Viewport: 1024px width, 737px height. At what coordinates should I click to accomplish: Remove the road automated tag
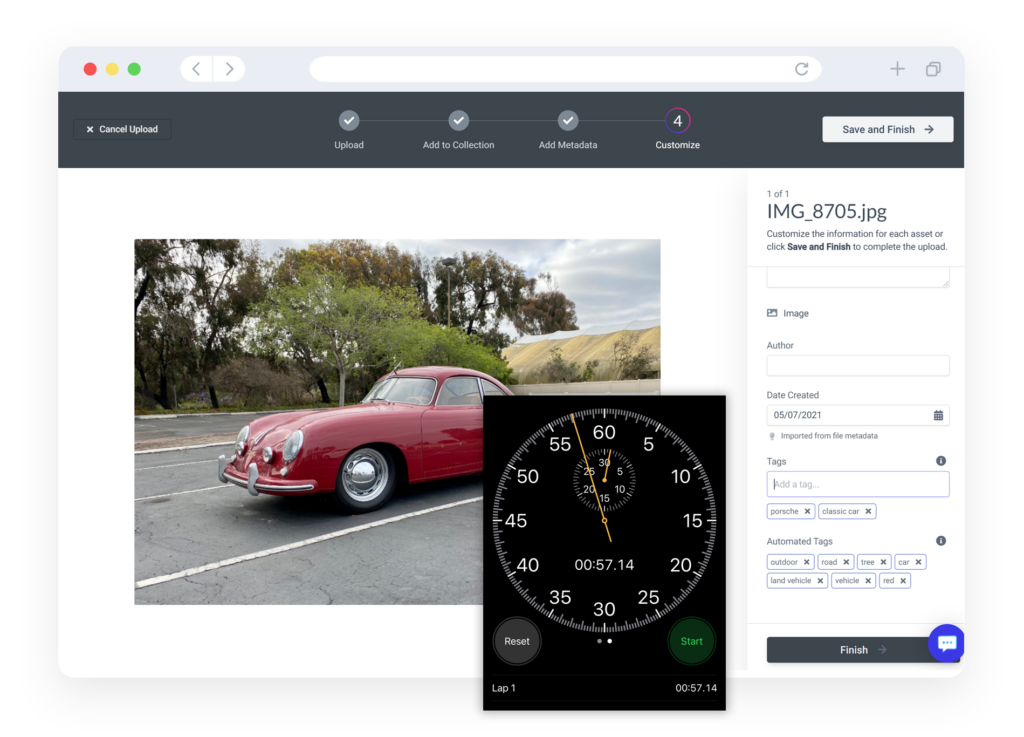click(846, 562)
